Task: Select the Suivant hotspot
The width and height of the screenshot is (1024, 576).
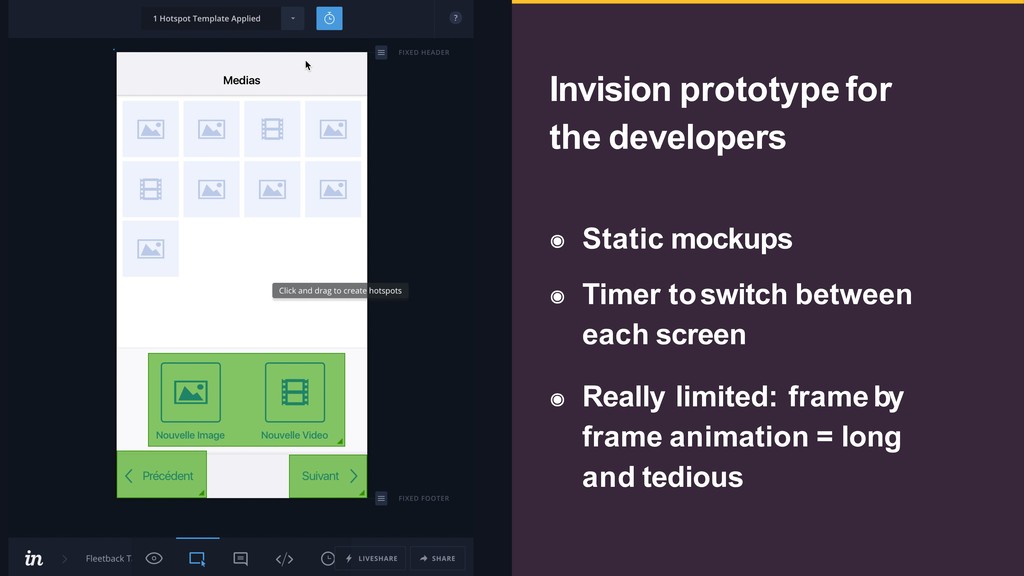Action: (328, 476)
